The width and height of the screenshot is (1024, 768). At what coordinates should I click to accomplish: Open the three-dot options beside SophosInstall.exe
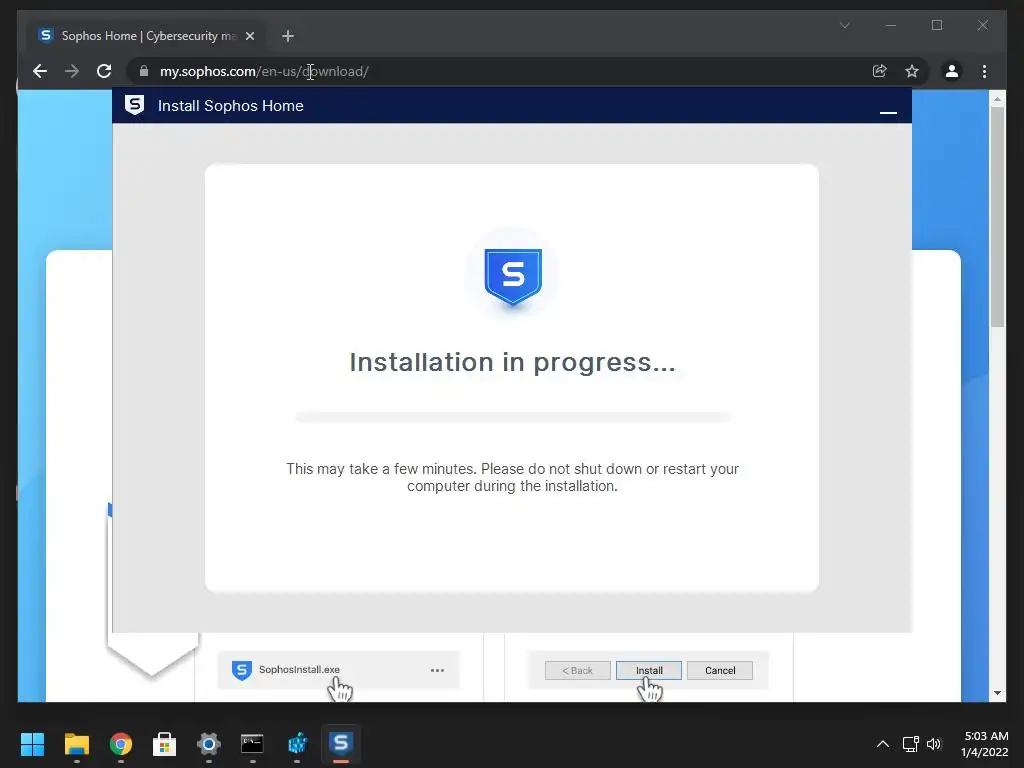tap(438, 670)
